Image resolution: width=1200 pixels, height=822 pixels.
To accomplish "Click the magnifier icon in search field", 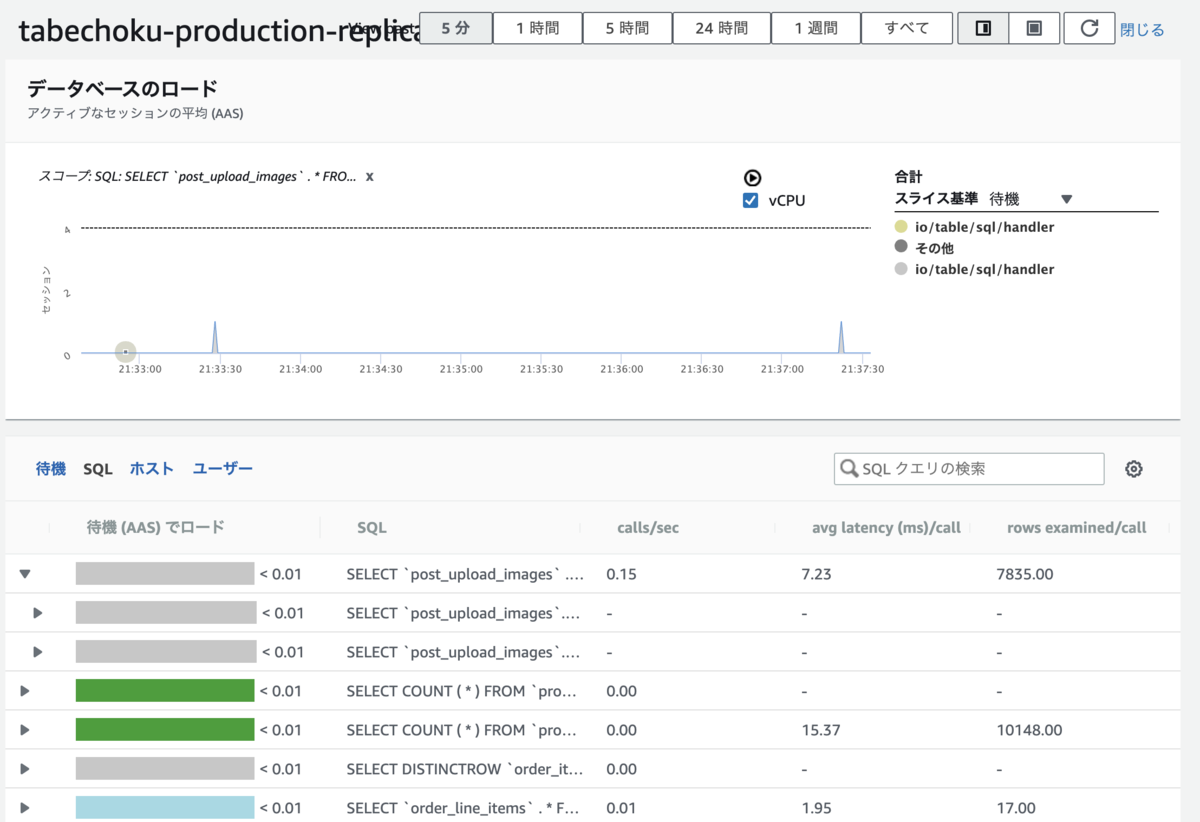I will pyautogui.click(x=849, y=468).
